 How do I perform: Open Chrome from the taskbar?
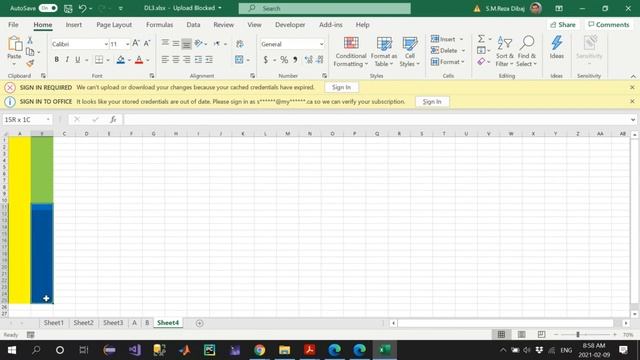[x=260, y=350]
